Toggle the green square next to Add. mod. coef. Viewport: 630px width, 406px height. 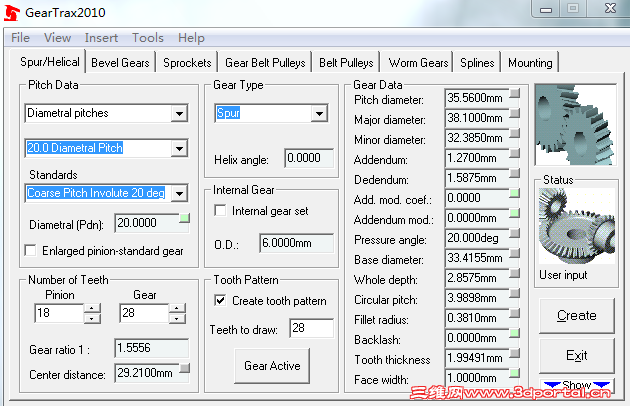pos(515,193)
